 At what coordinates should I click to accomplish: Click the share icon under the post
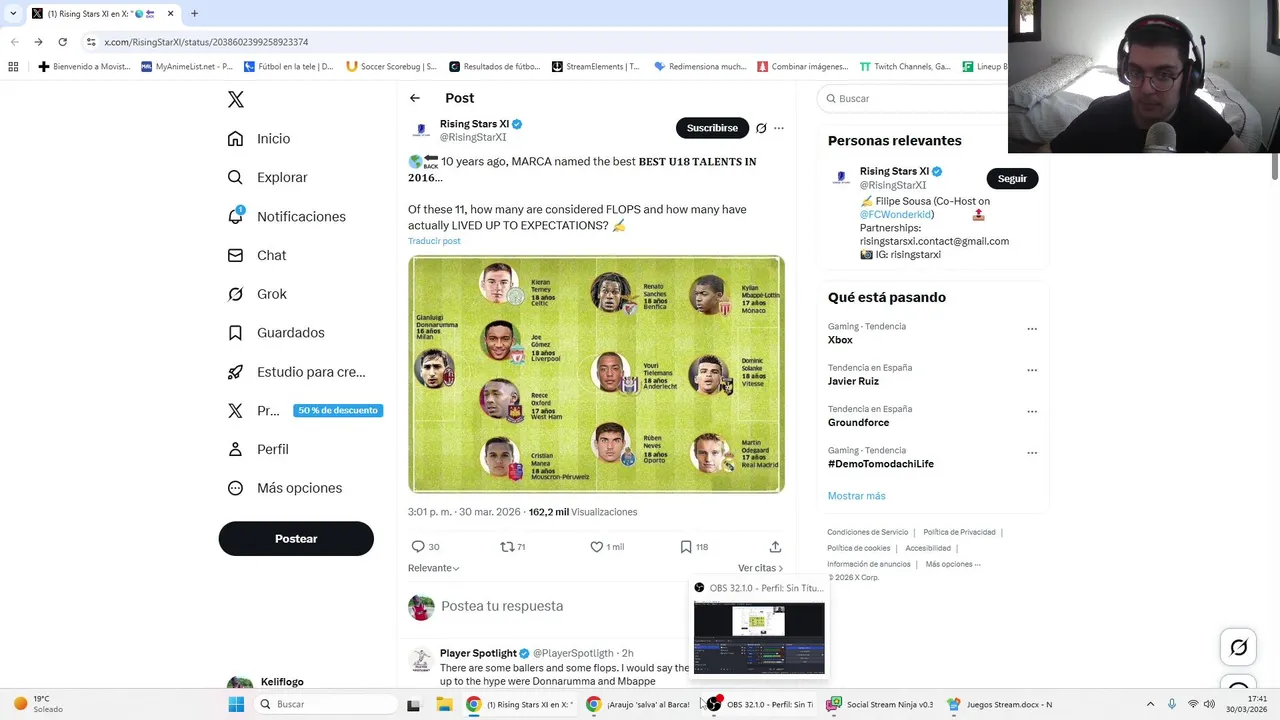coord(775,547)
